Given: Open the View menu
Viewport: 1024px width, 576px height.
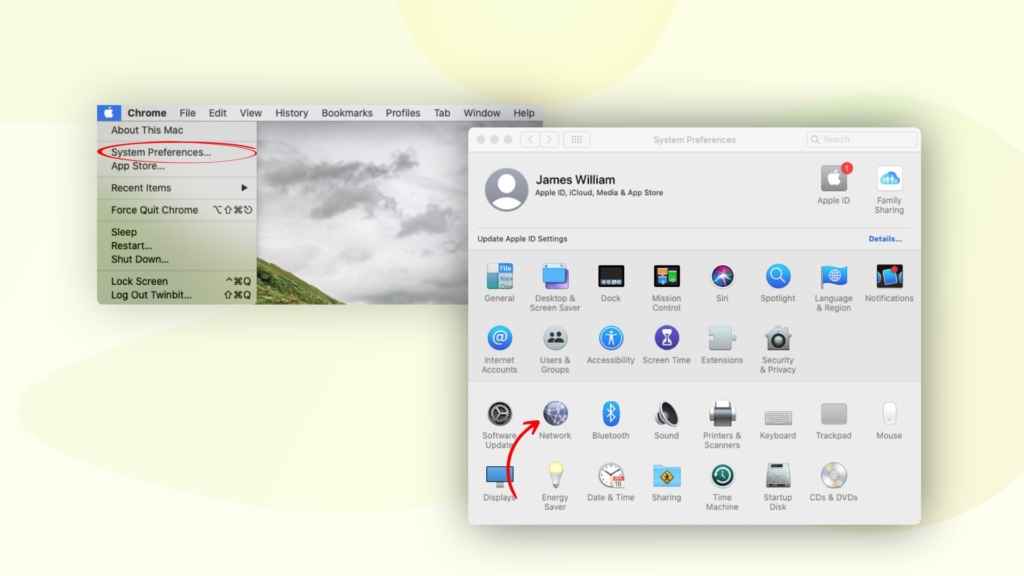Looking at the screenshot, I should tap(251, 112).
